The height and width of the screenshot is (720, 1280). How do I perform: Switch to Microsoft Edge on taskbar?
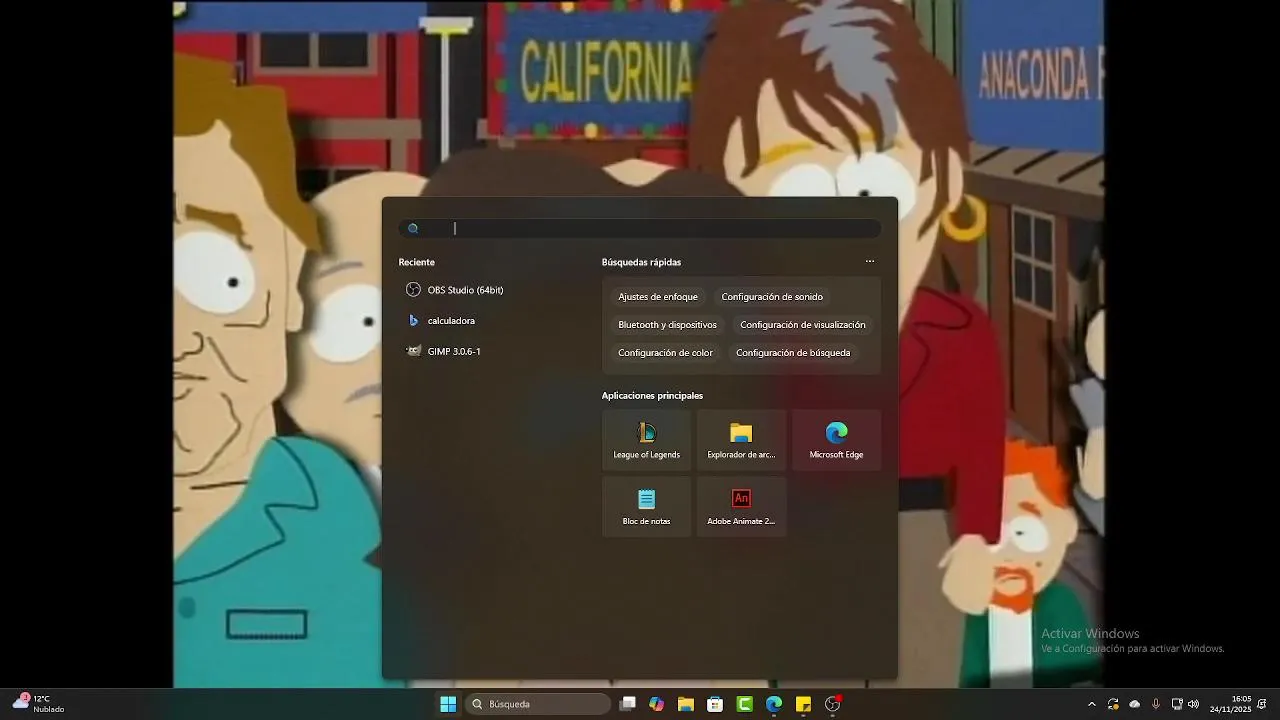774,704
